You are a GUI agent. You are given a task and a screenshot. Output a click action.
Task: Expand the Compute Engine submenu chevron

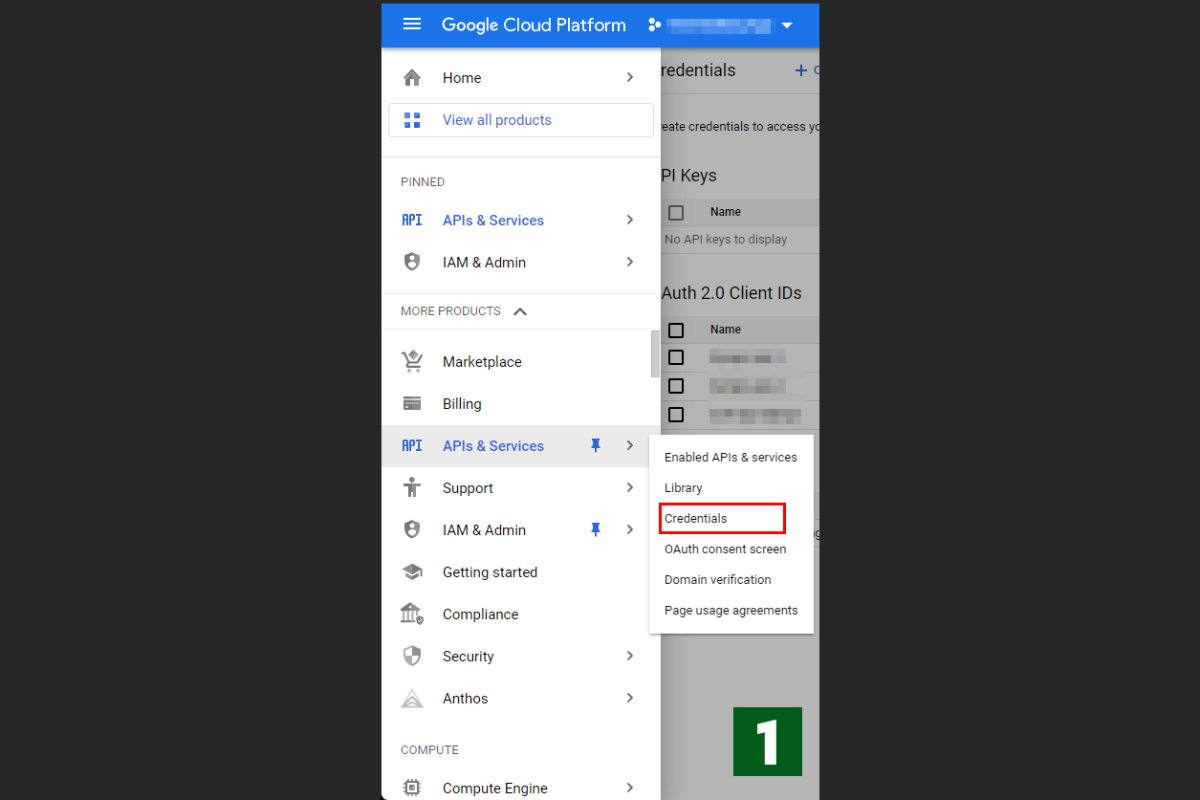[x=630, y=788]
